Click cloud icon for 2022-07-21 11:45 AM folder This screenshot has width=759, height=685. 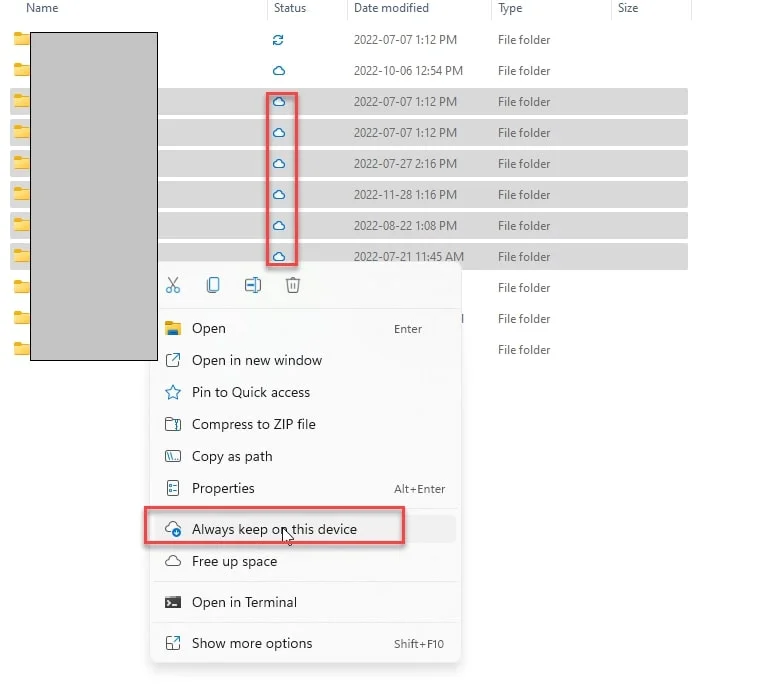tap(279, 256)
